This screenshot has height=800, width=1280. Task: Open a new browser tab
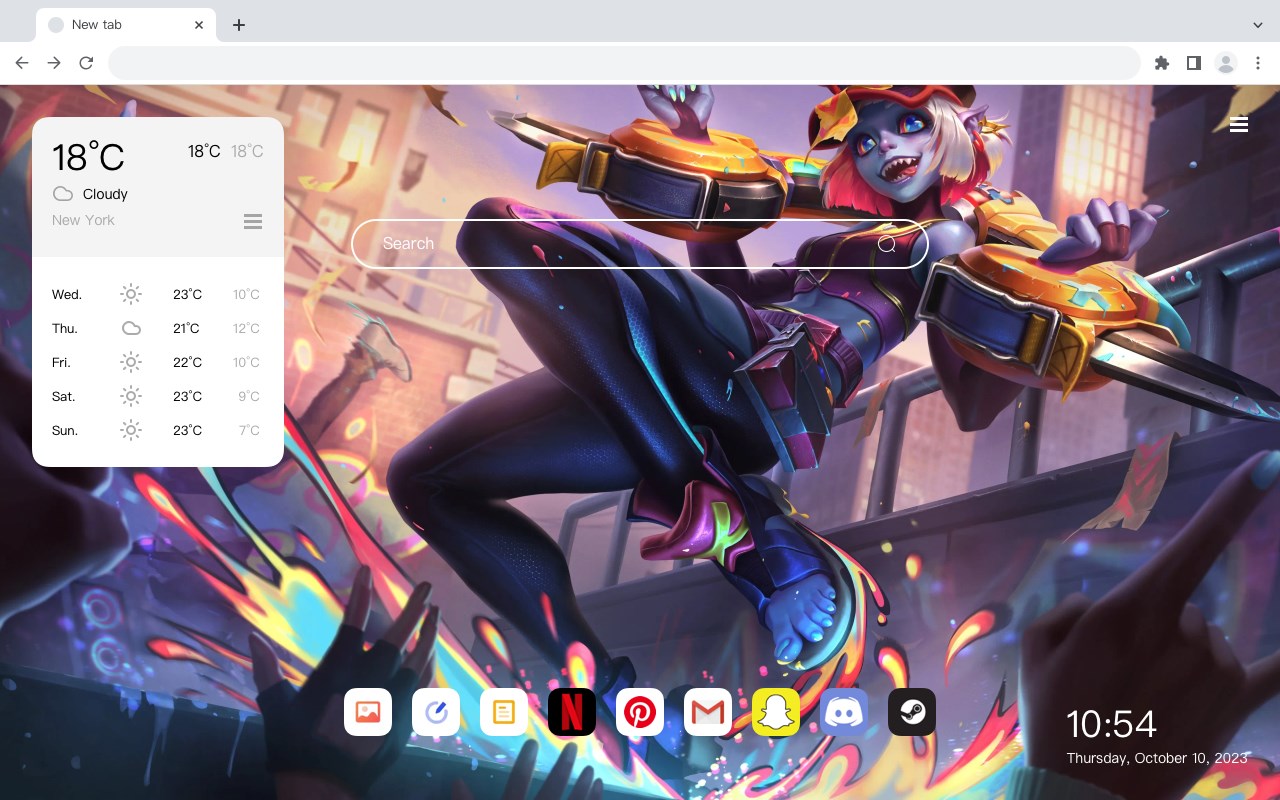pos(238,25)
